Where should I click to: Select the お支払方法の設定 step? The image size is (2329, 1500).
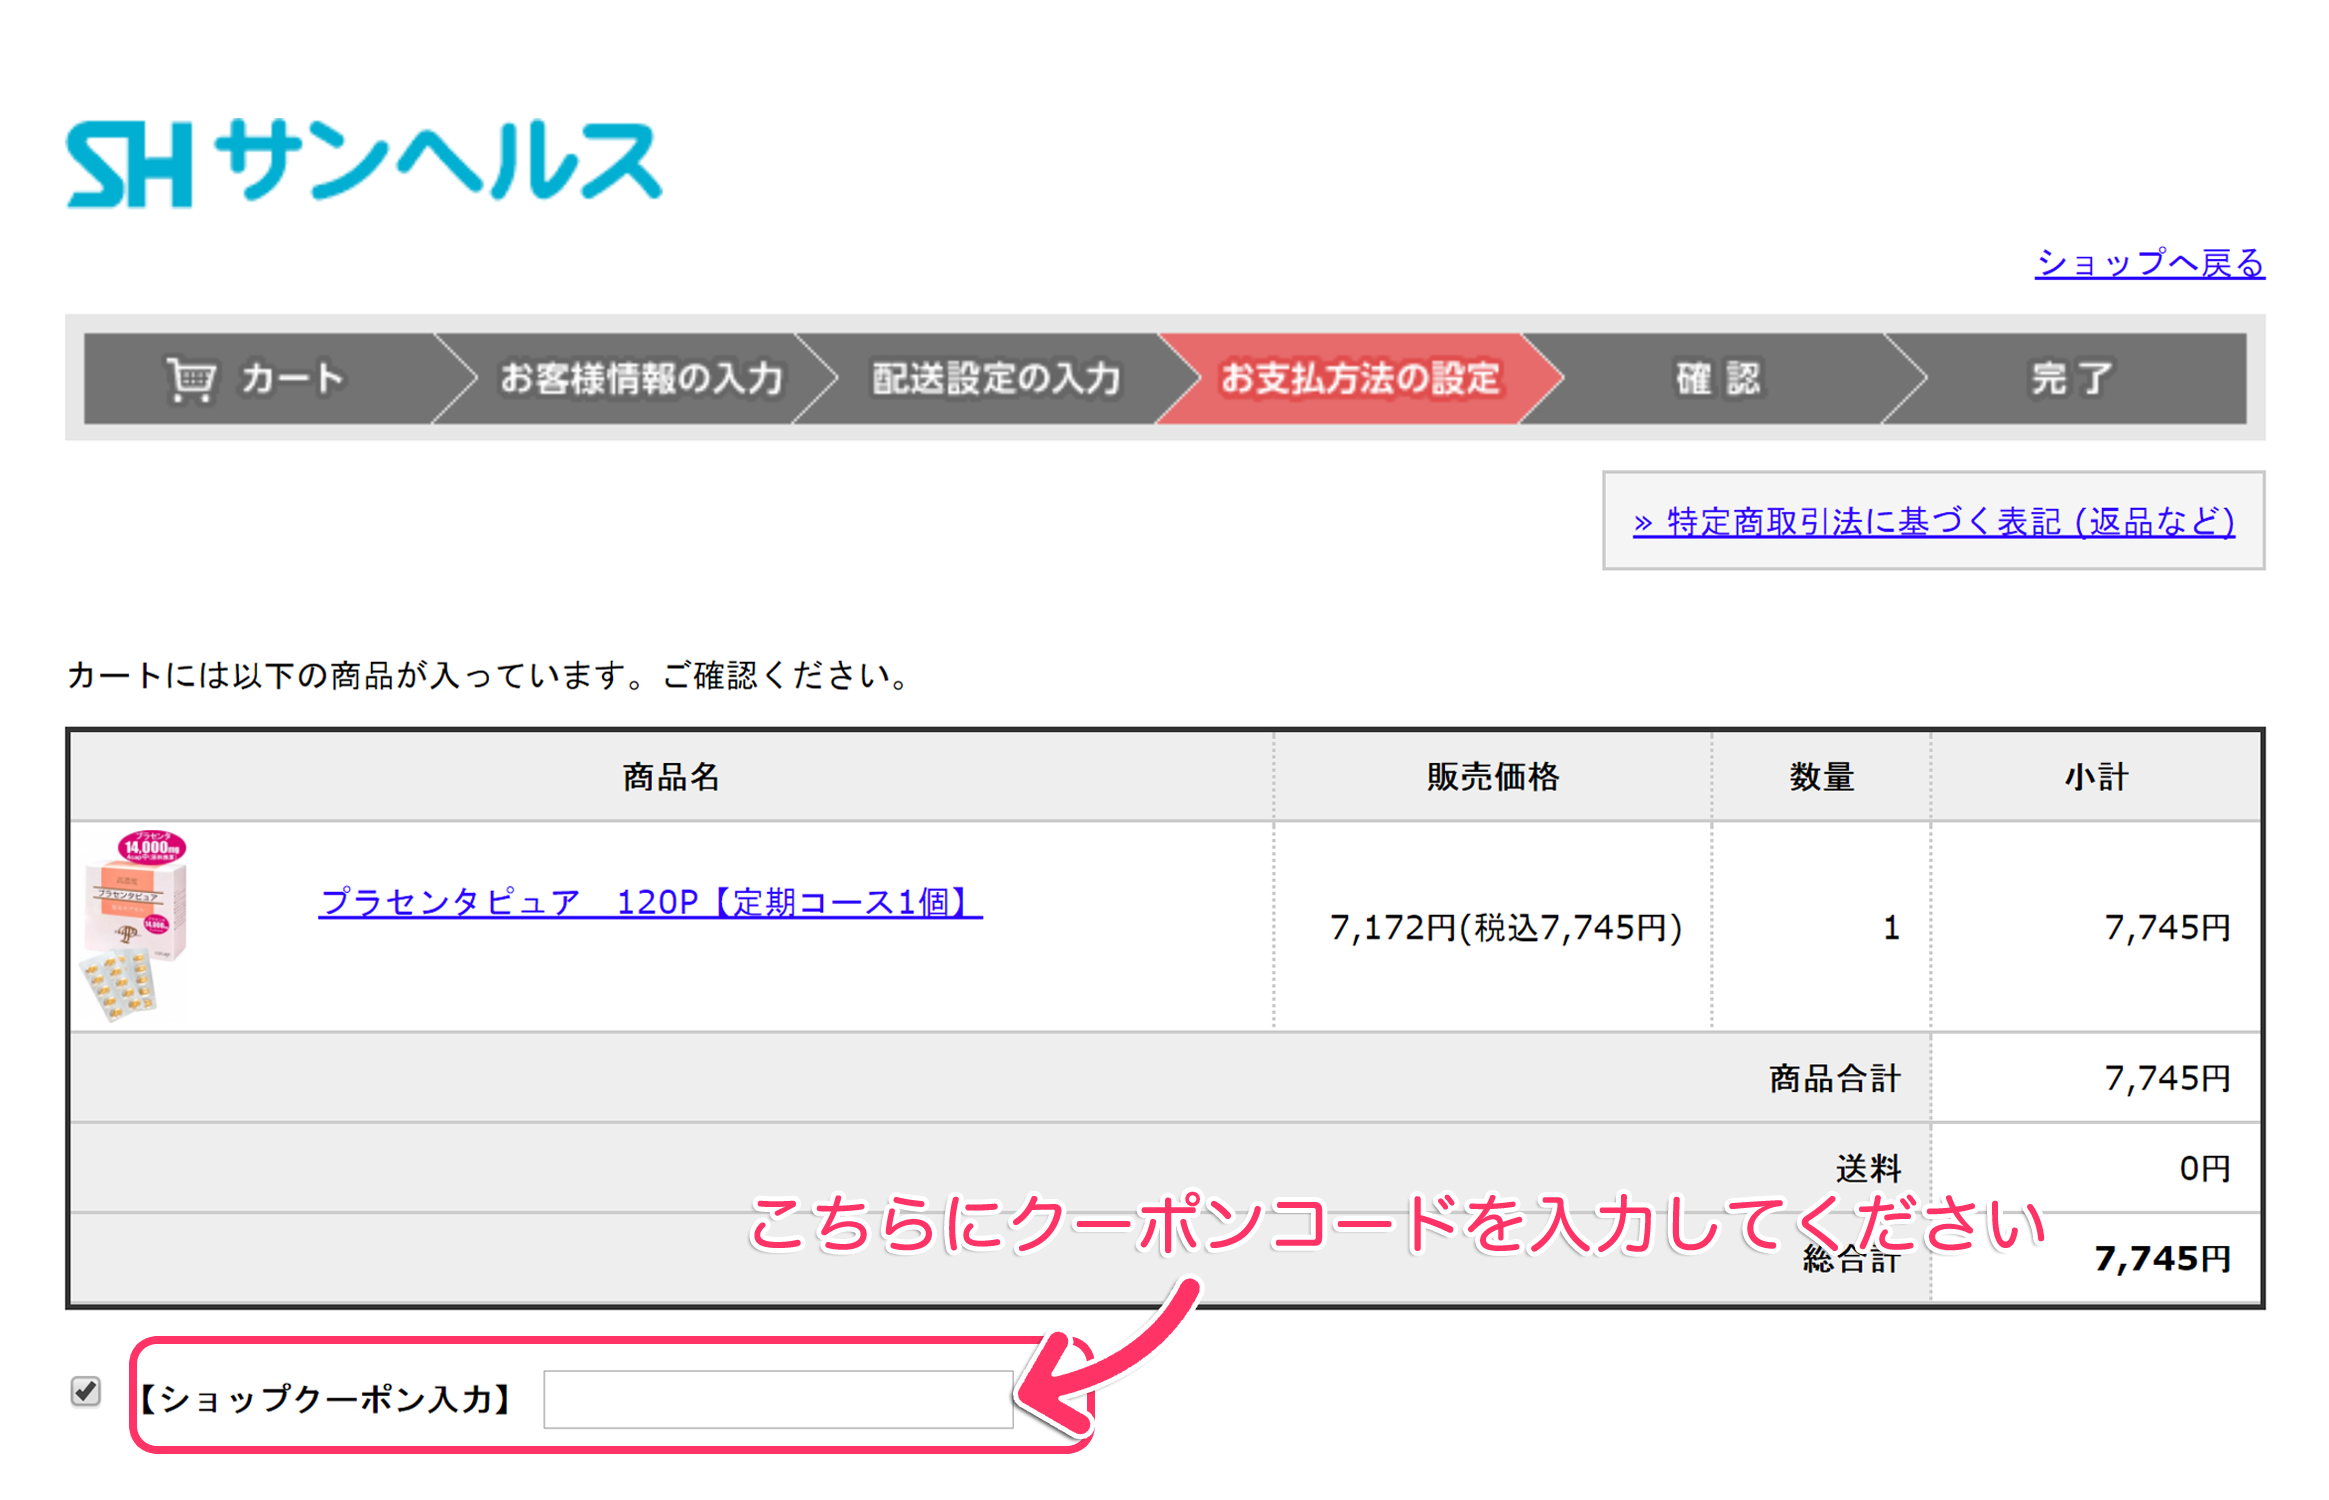(1360, 379)
